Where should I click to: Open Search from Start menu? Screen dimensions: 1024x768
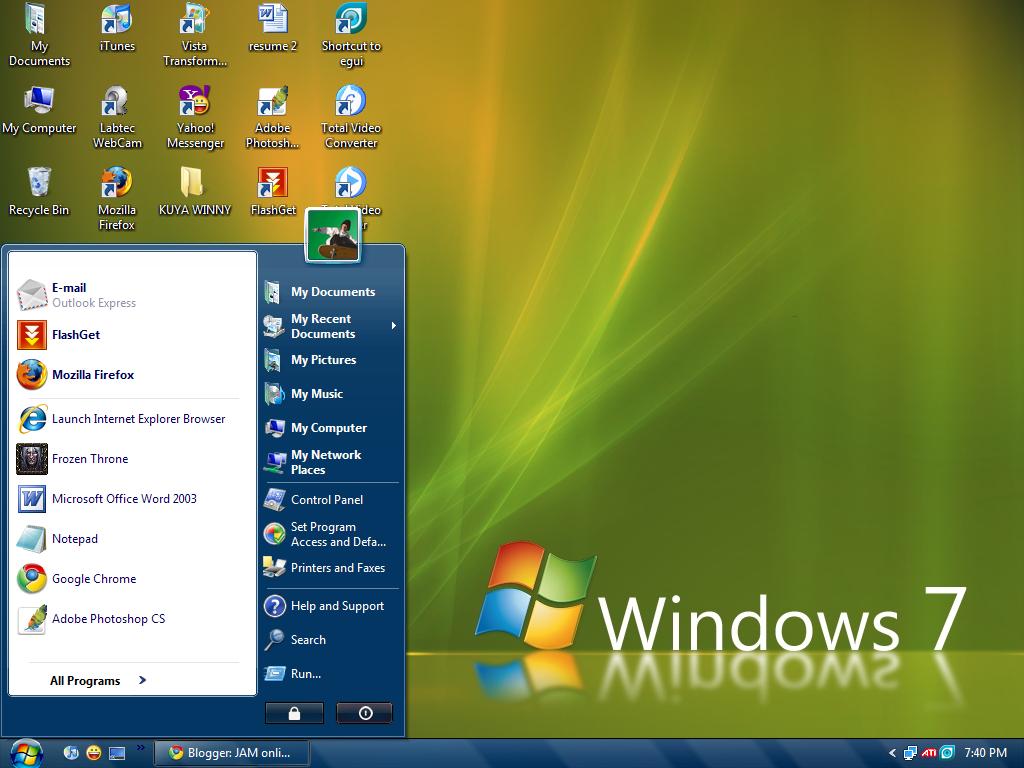(x=330, y=640)
